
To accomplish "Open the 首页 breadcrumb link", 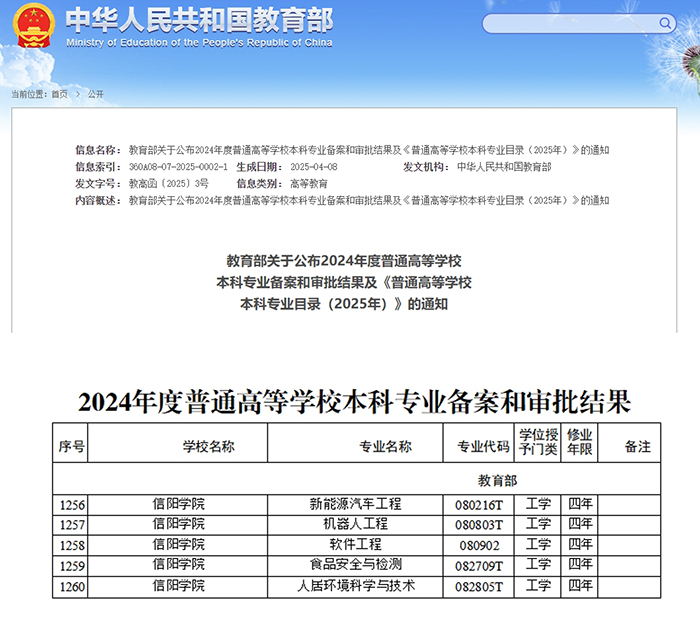I will click(x=60, y=94).
